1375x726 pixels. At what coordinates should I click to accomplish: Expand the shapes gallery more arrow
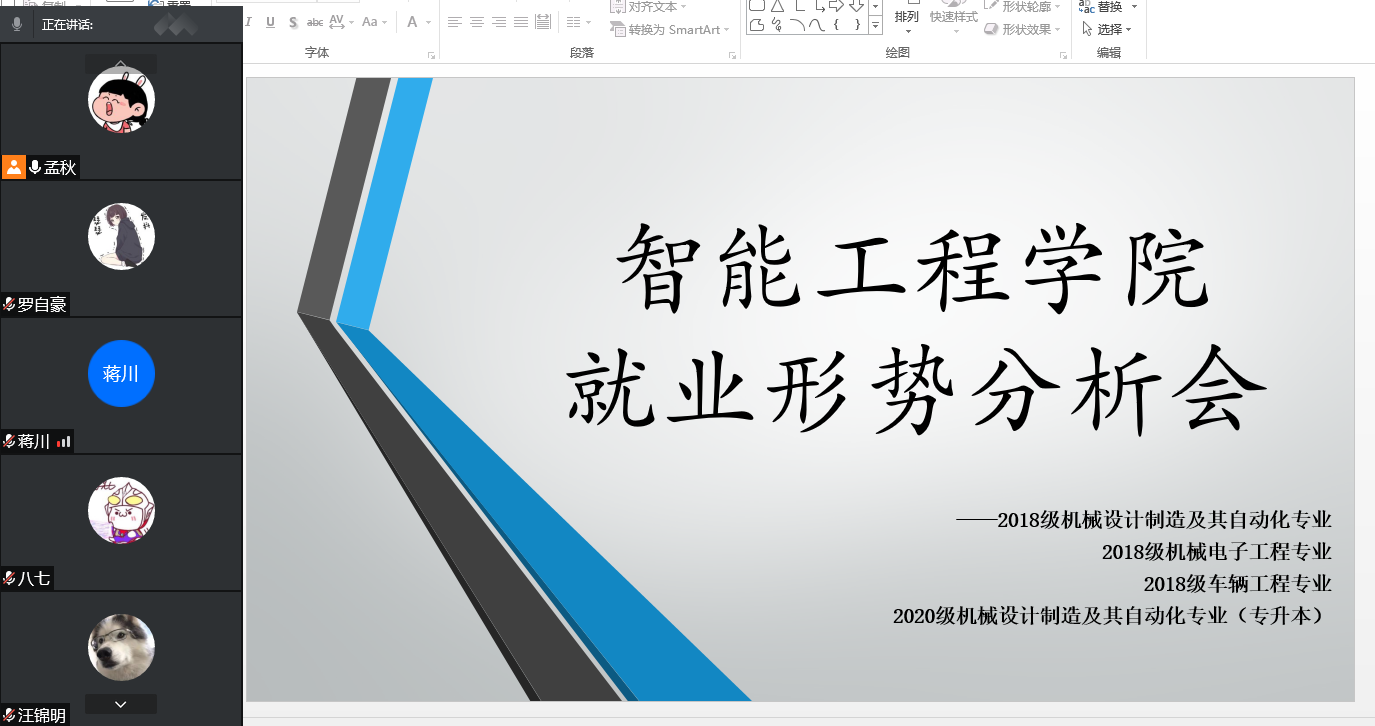[875, 26]
